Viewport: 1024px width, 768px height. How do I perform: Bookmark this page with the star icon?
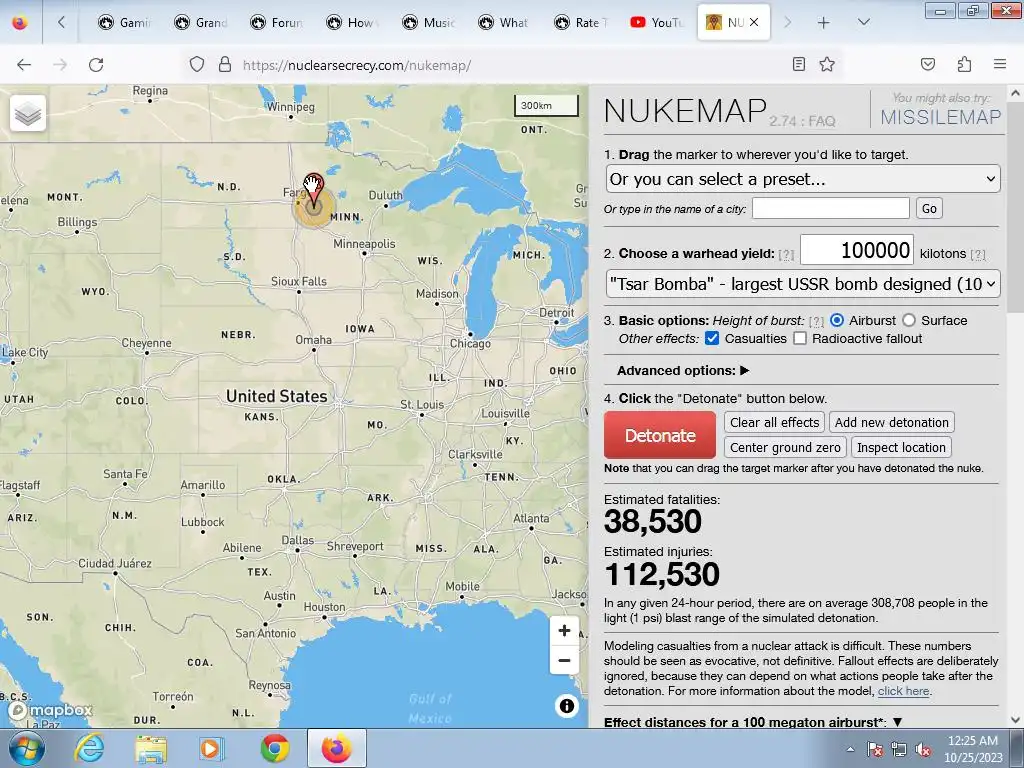(x=827, y=64)
